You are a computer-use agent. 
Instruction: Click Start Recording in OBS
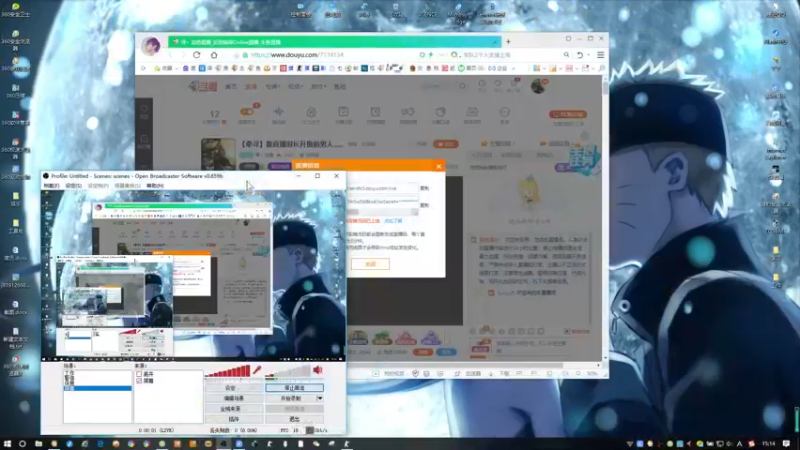point(291,398)
